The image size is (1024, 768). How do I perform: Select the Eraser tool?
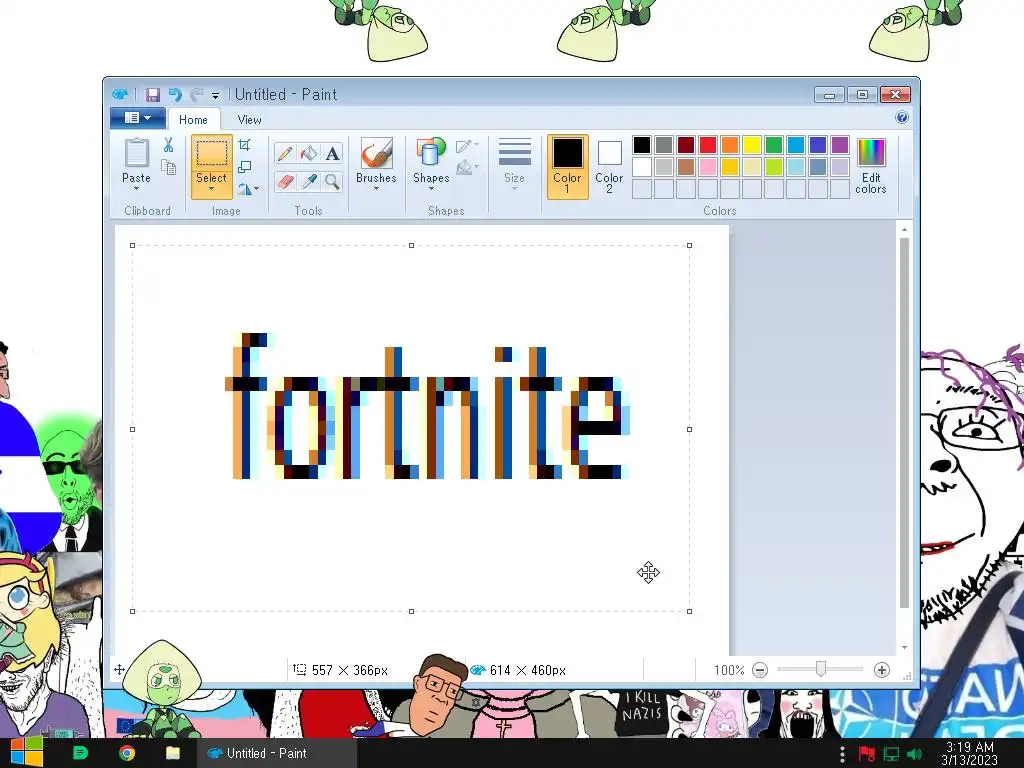[x=285, y=181]
